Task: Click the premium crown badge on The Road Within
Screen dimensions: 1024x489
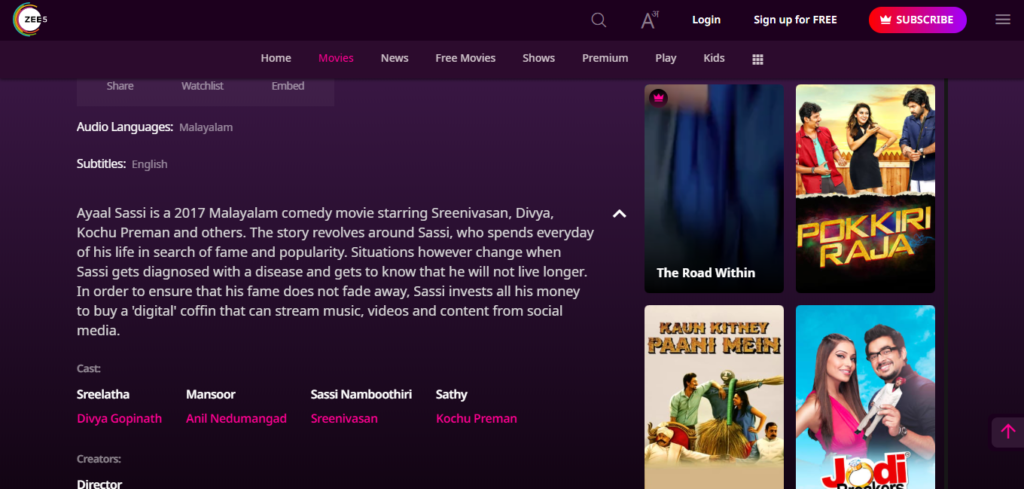Action: coord(658,98)
